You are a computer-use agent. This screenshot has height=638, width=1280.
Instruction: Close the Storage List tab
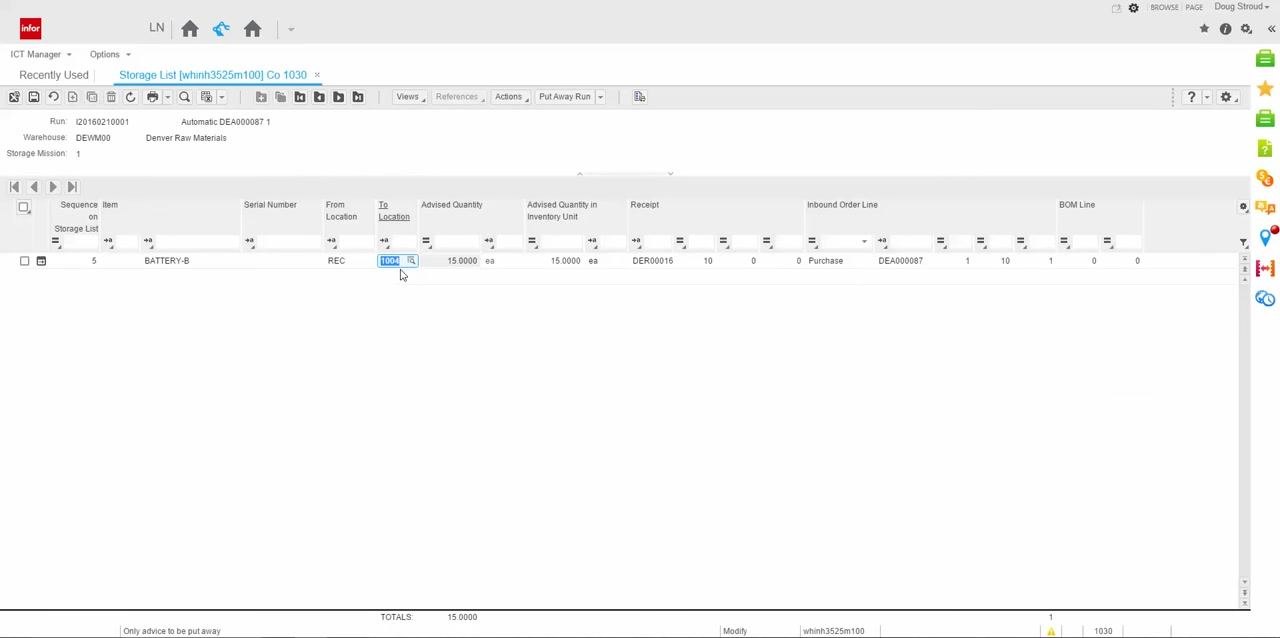pyautogui.click(x=317, y=75)
